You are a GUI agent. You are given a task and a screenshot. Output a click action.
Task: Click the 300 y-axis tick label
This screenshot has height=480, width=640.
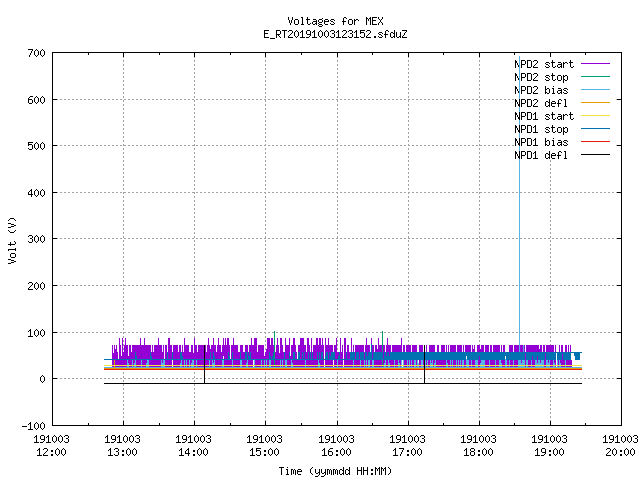[36, 239]
